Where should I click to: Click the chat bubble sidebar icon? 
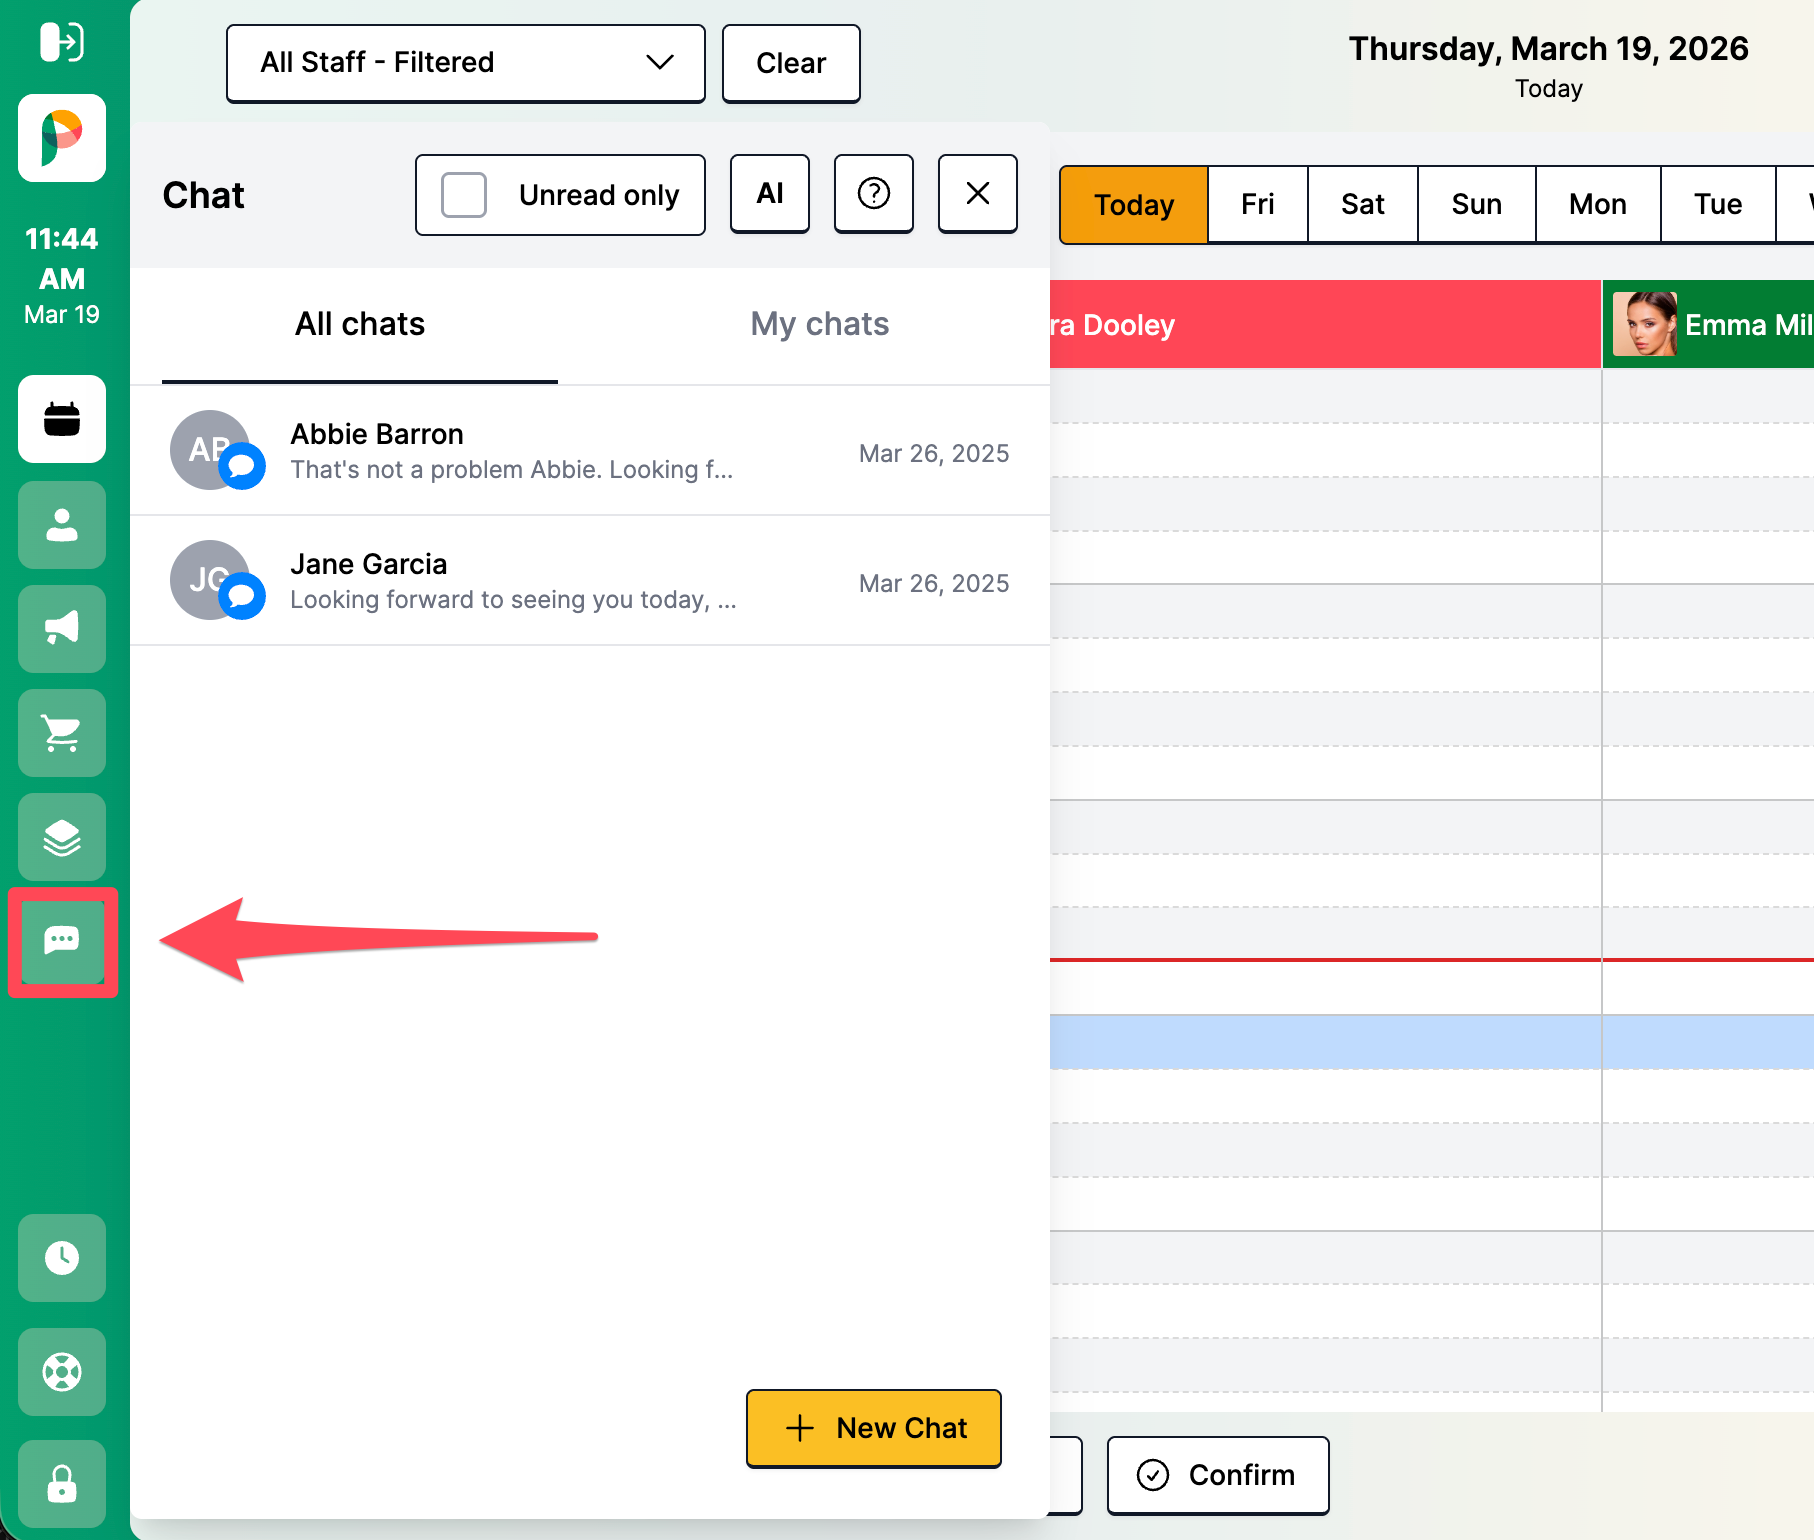point(62,941)
